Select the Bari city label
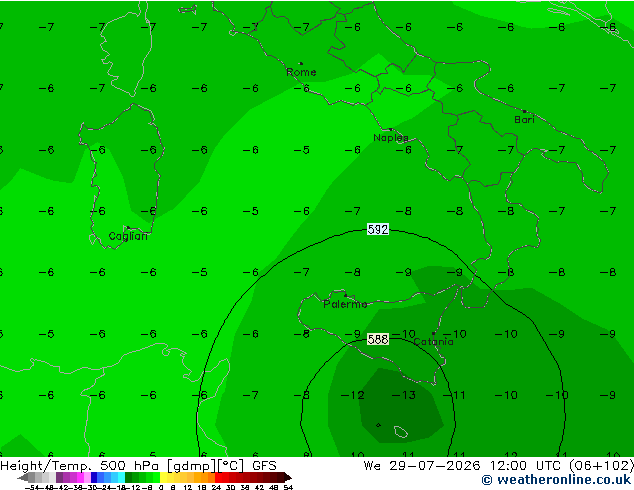The width and height of the screenshot is (634, 490). 524,120
